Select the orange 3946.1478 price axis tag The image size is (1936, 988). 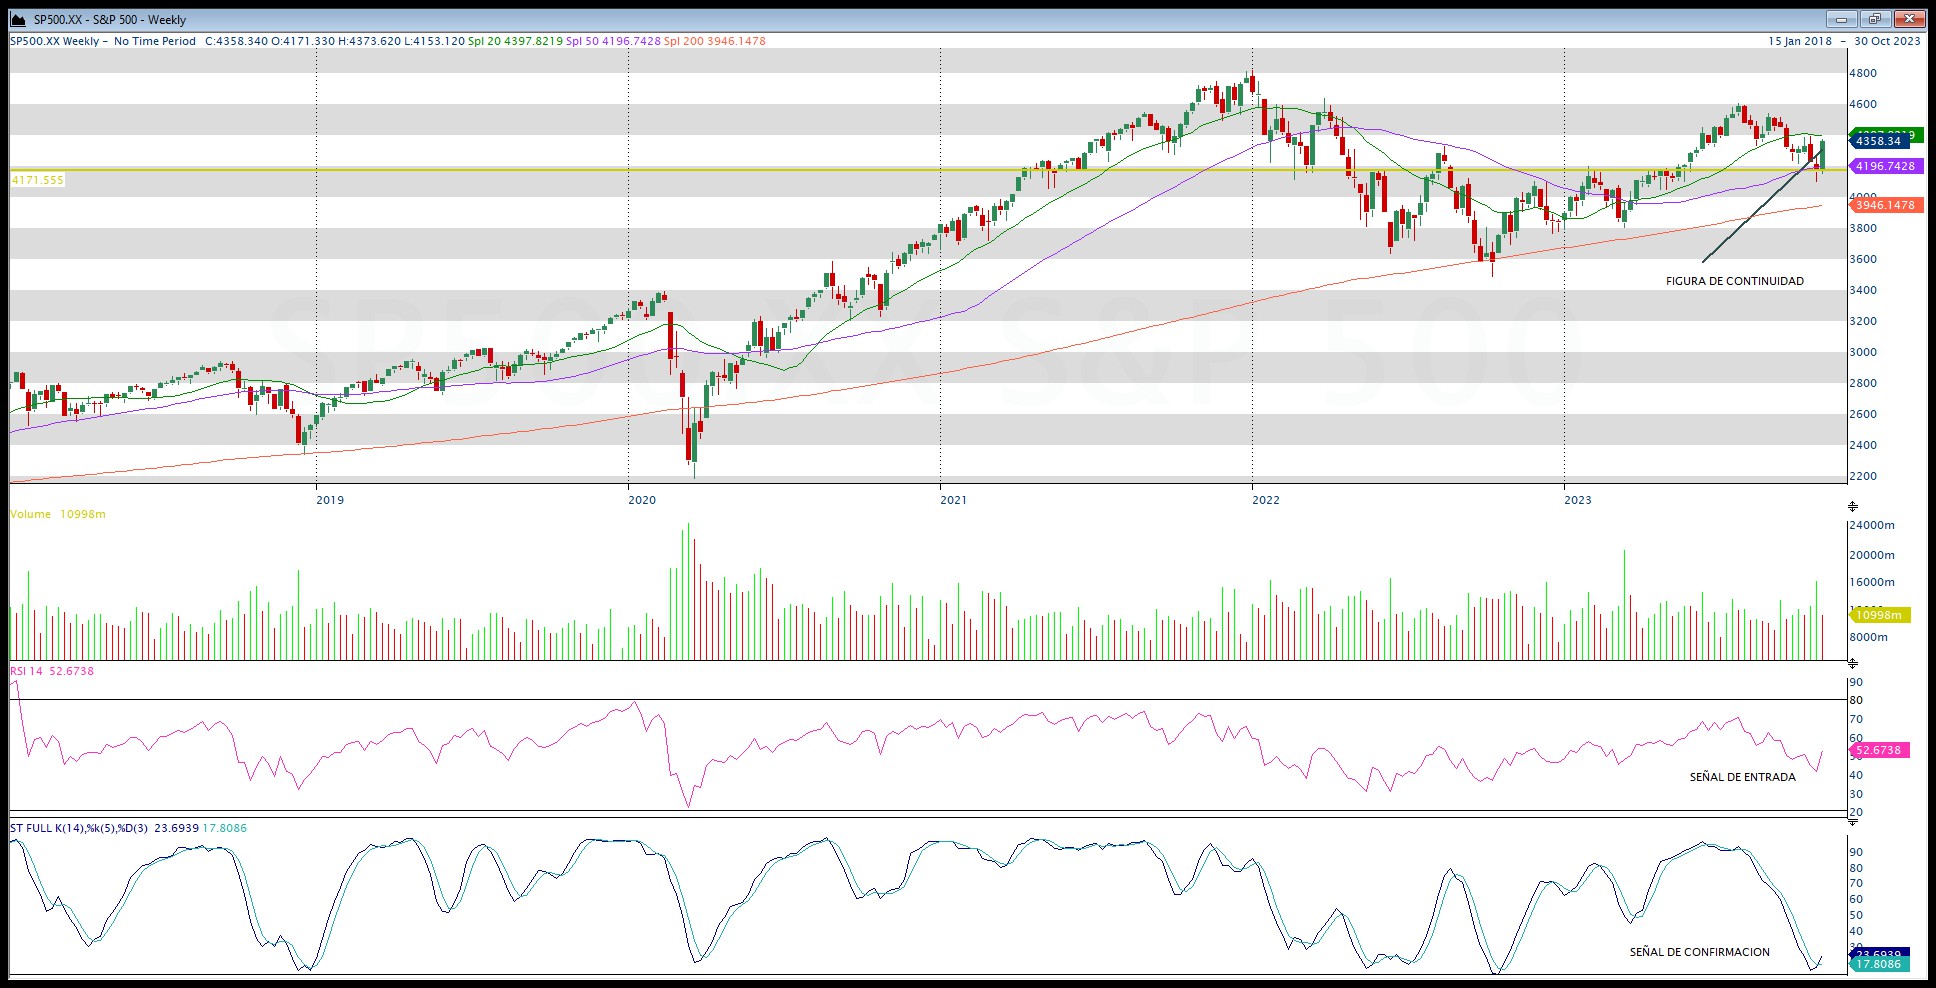(1884, 205)
